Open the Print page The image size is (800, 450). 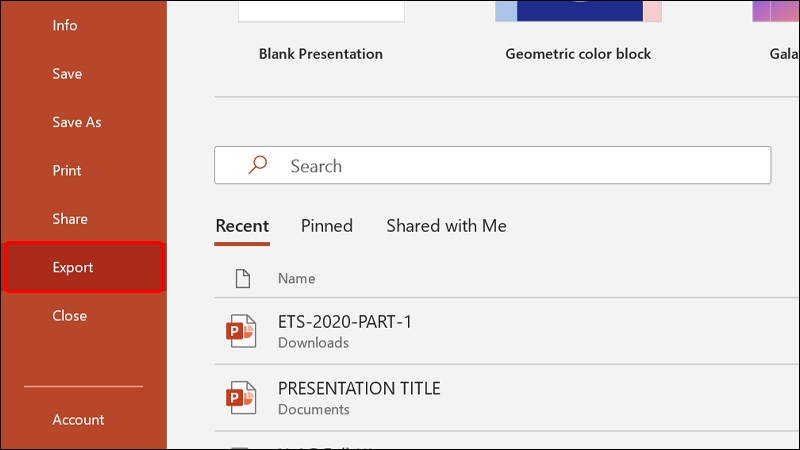(67, 171)
